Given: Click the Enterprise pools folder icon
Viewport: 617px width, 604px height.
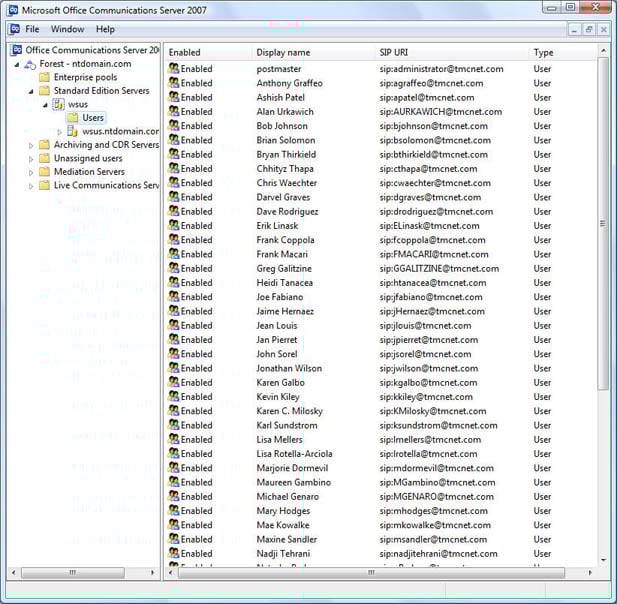Looking at the screenshot, I should click(x=44, y=77).
